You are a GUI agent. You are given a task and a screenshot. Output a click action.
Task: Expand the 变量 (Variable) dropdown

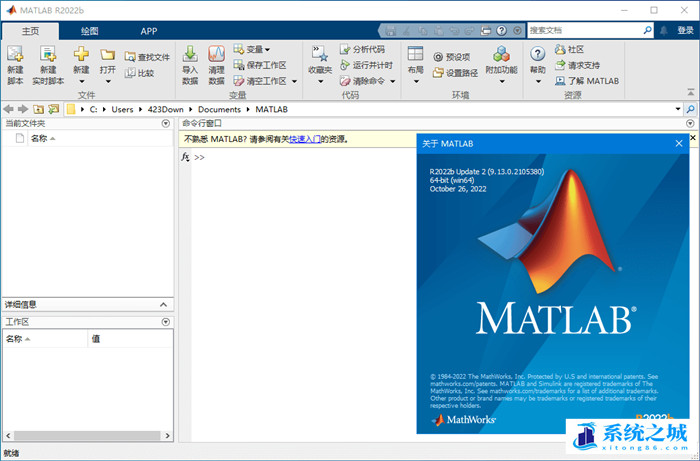[253, 49]
